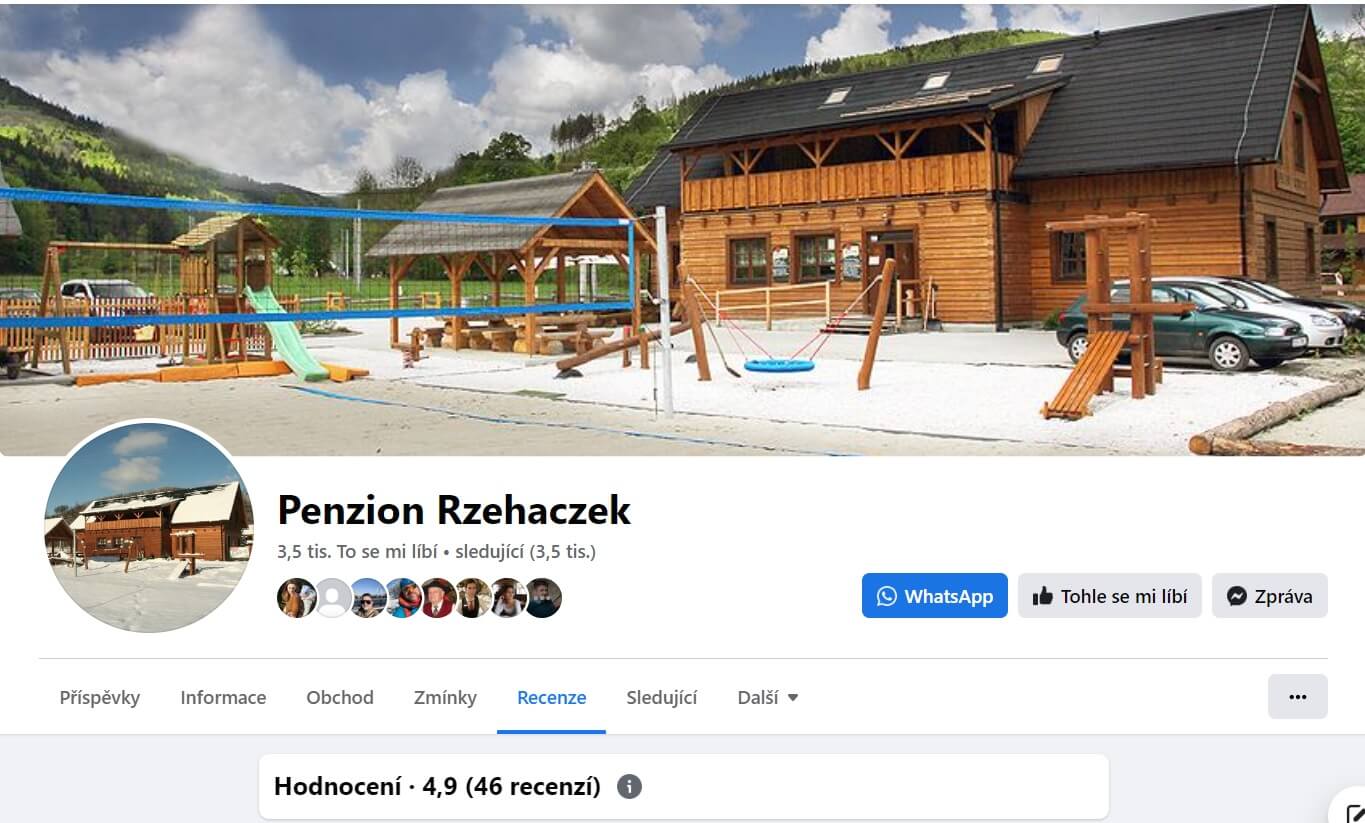Open the three-dots more options menu
The height and width of the screenshot is (823, 1365).
1298,697
